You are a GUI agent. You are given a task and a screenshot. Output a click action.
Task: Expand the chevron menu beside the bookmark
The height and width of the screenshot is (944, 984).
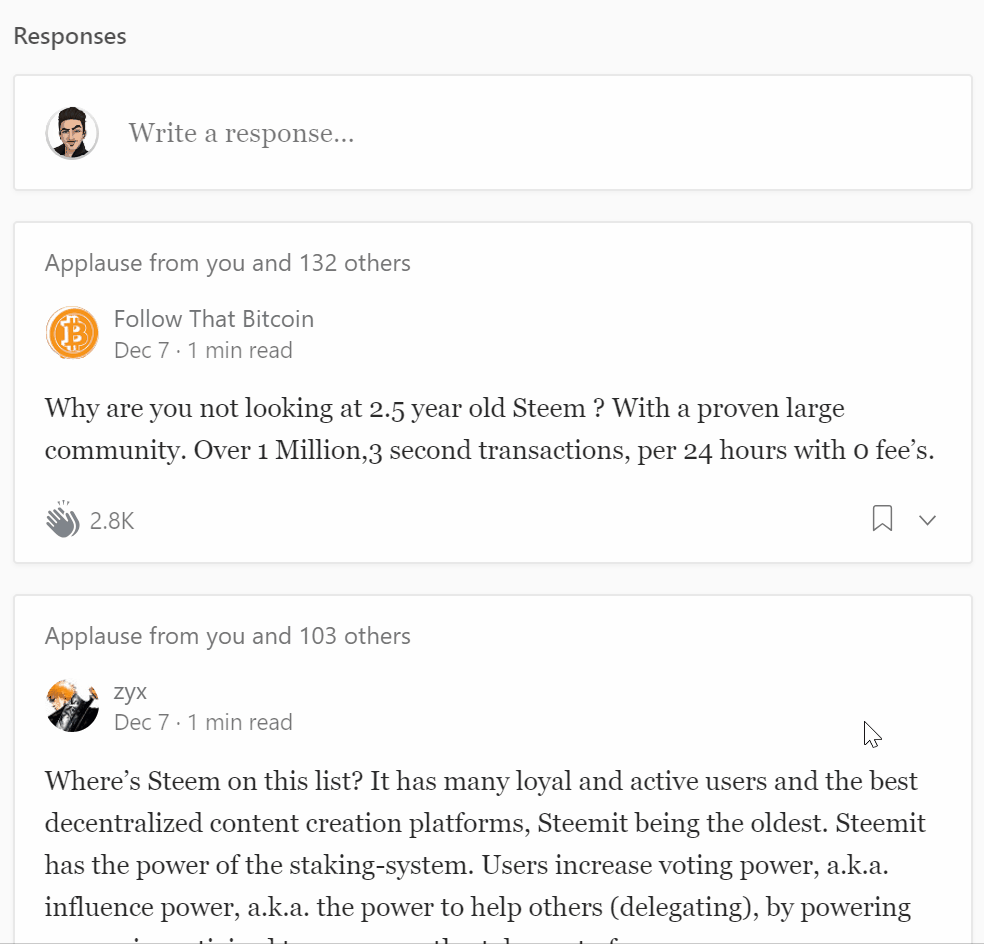[928, 520]
